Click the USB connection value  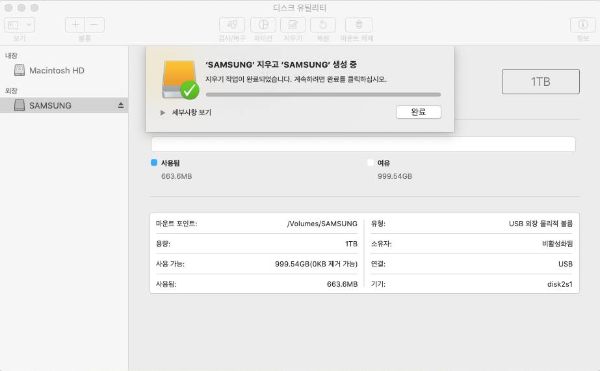[566, 264]
